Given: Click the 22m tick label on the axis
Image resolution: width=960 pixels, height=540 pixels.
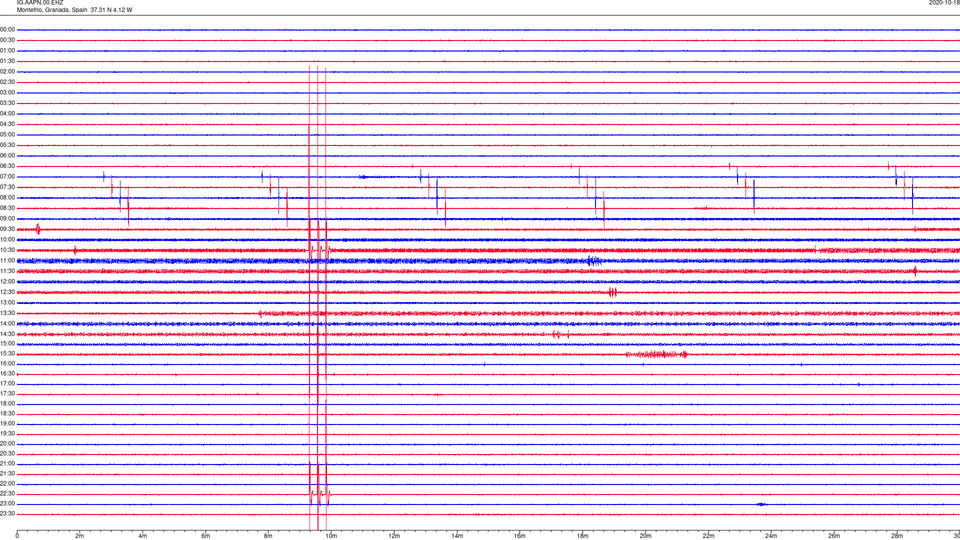Looking at the screenshot, I should (x=708, y=536).
